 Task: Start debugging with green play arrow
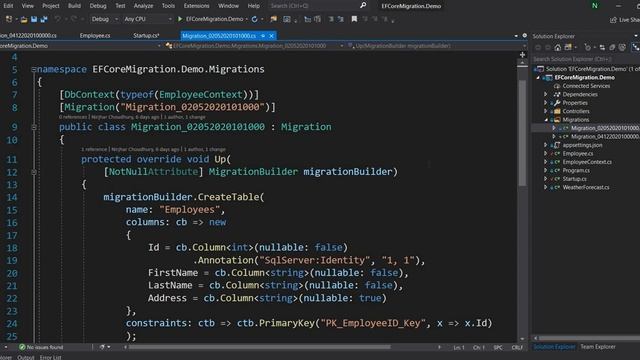coord(180,19)
